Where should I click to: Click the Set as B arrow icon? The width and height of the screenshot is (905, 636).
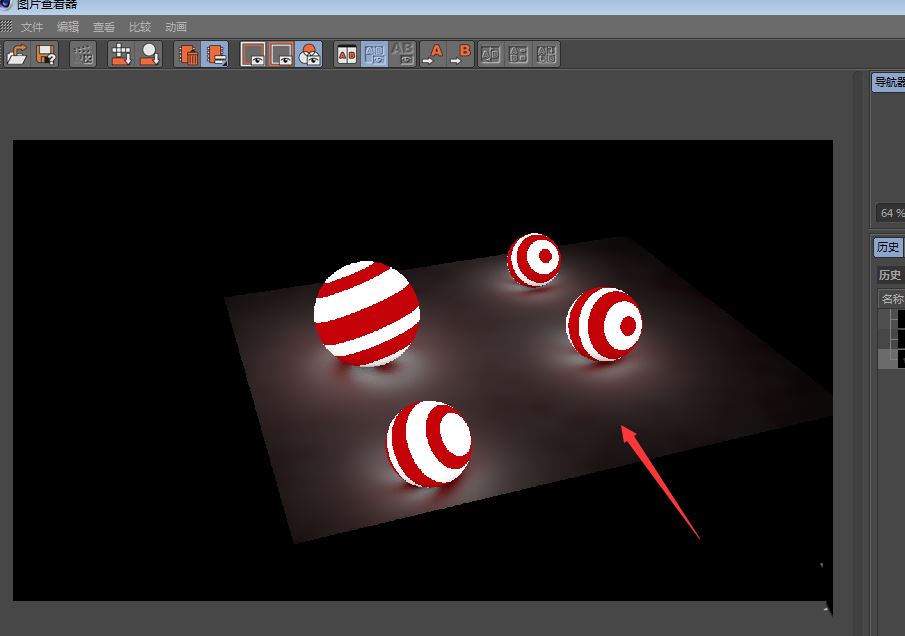pyautogui.click(x=461, y=54)
